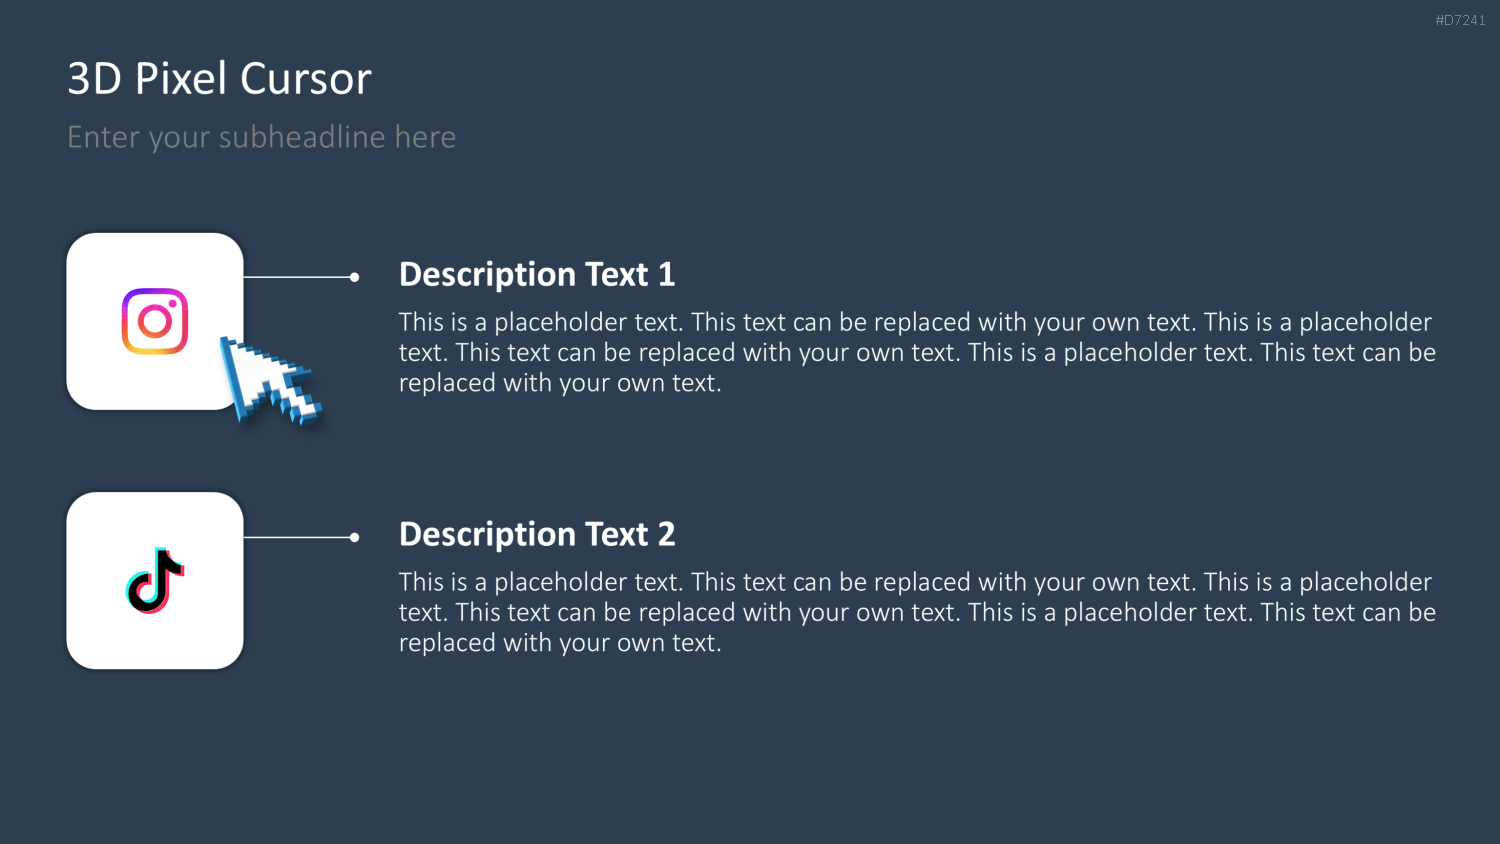Screen dimensions: 1500x844
Task: Click the digit '2' in Description Text 2
Action: 666,534
